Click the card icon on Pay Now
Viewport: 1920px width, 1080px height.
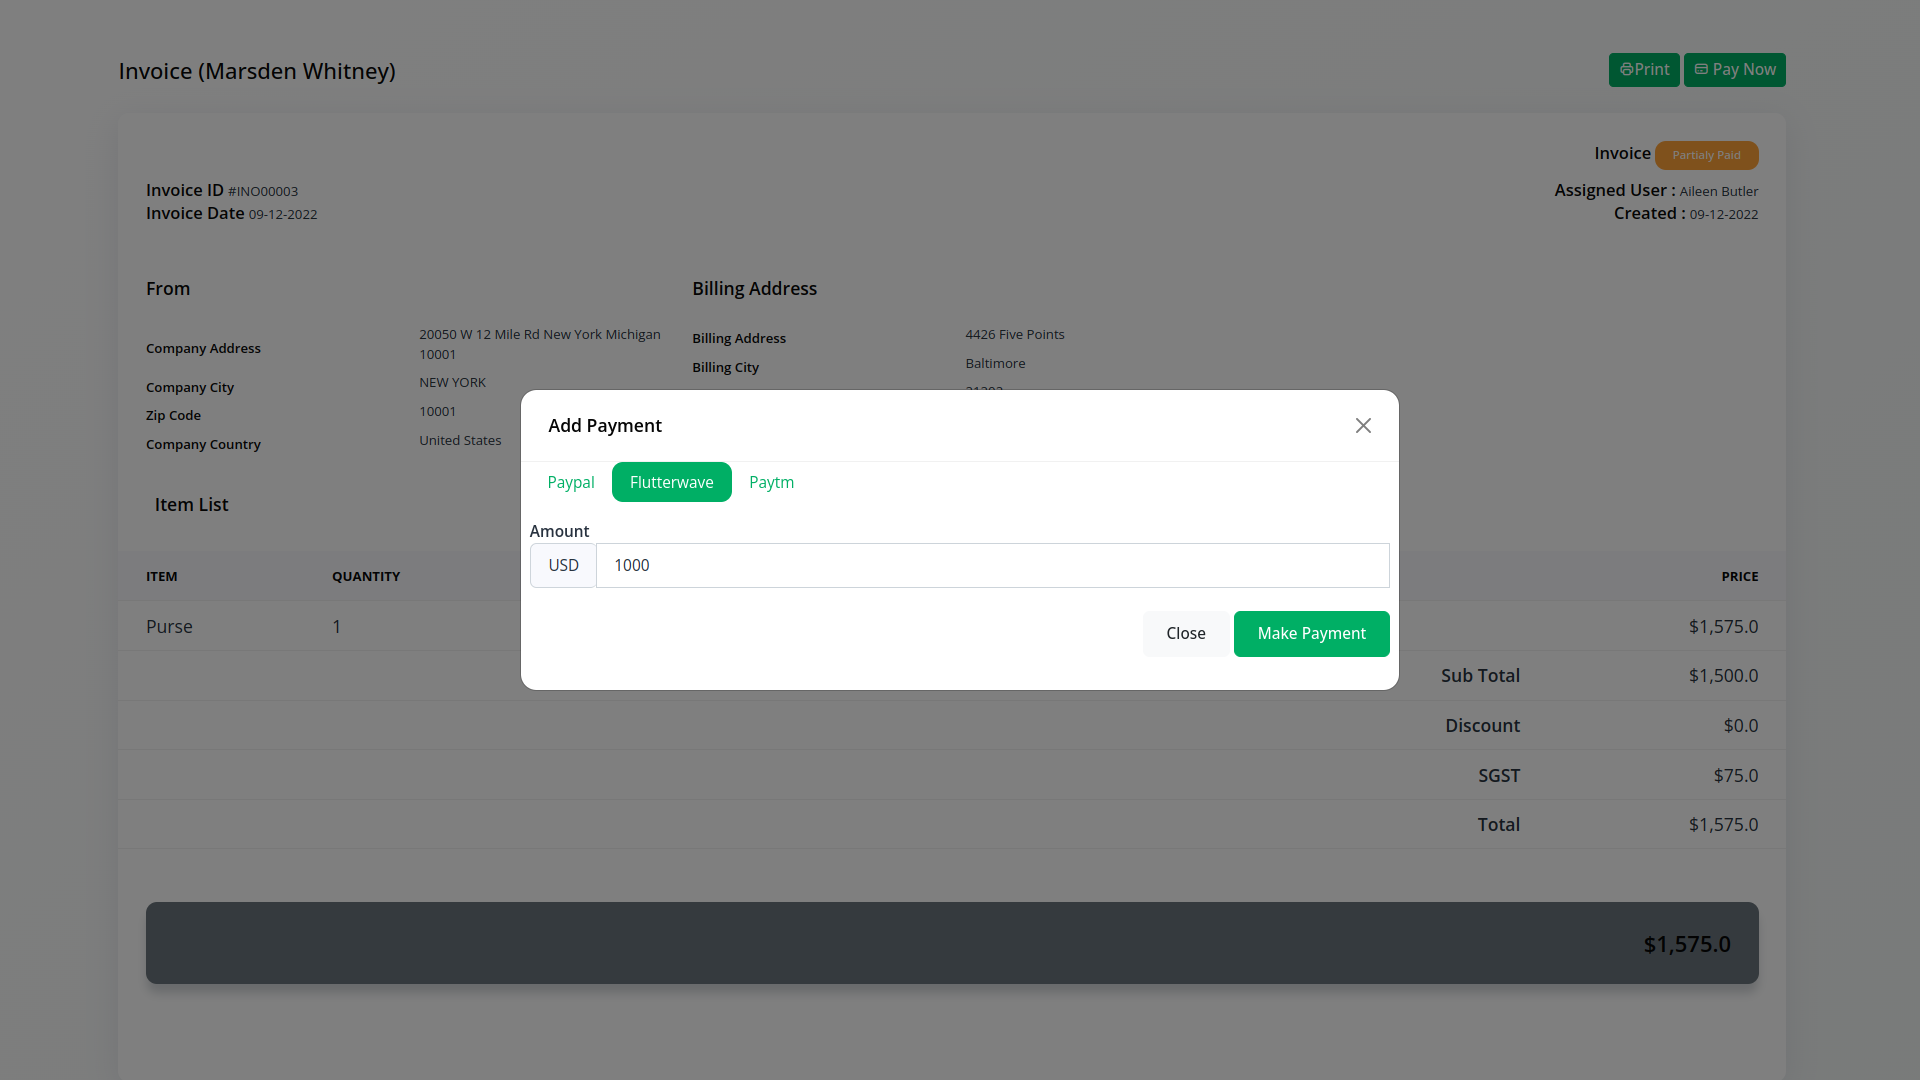coord(1701,69)
